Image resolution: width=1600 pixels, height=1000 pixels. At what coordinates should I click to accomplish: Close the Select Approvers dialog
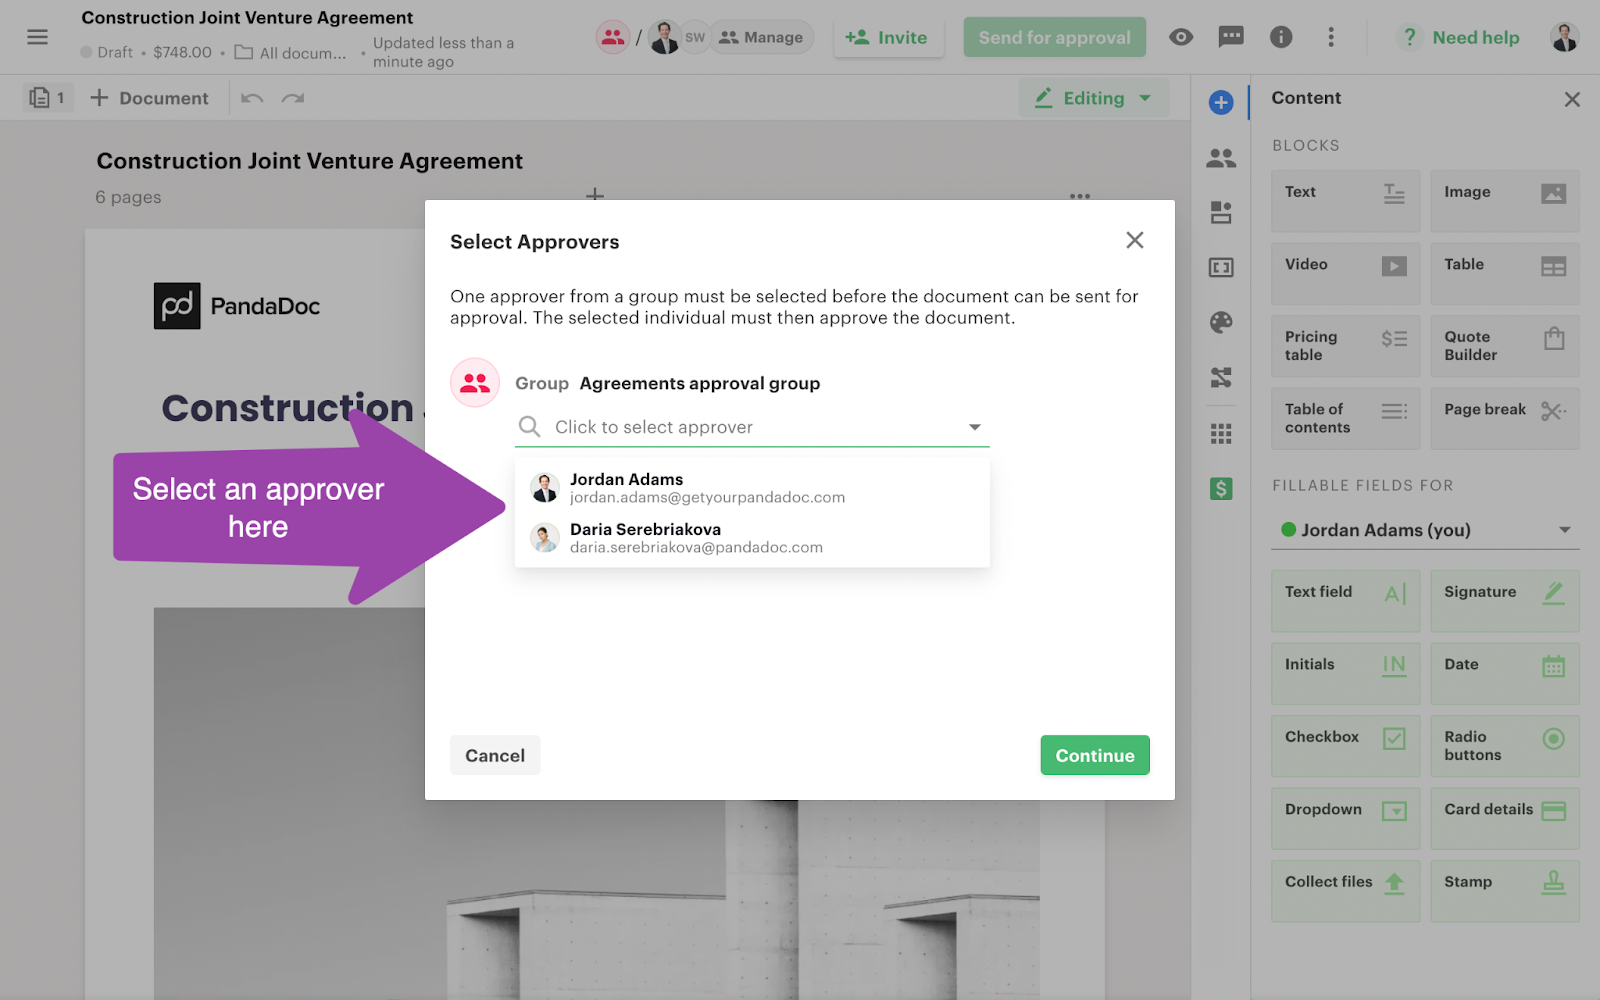pyautogui.click(x=1134, y=240)
